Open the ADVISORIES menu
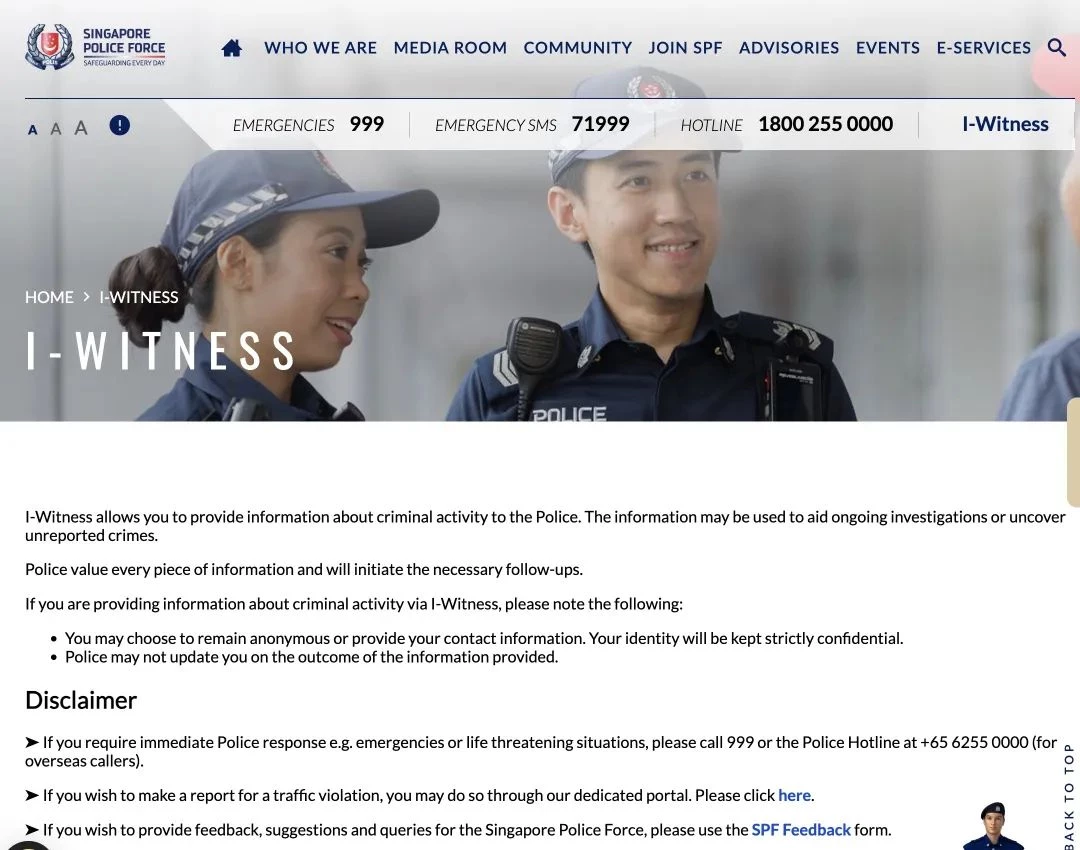Viewport: 1080px width, 850px height. pyautogui.click(x=789, y=48)
